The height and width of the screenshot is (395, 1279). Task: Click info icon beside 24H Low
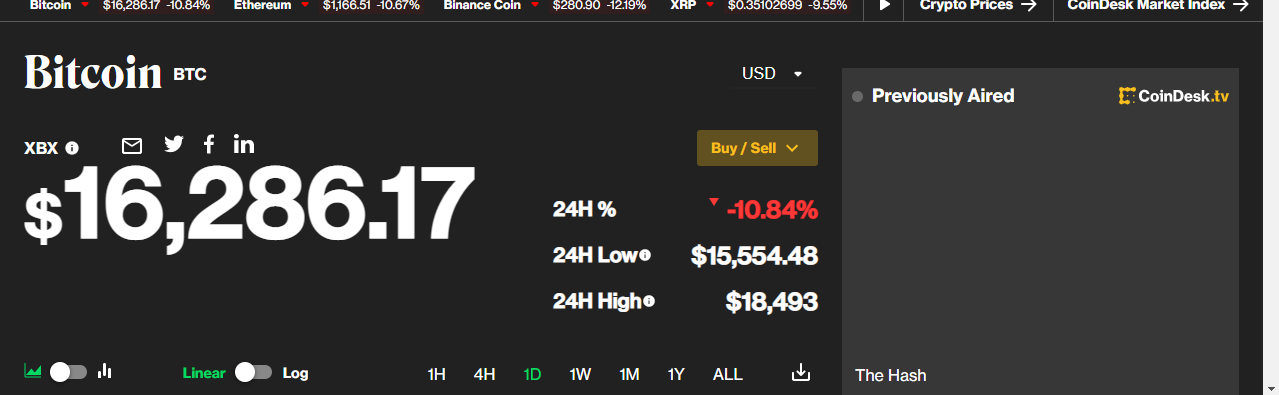click(x=645, y=256)
